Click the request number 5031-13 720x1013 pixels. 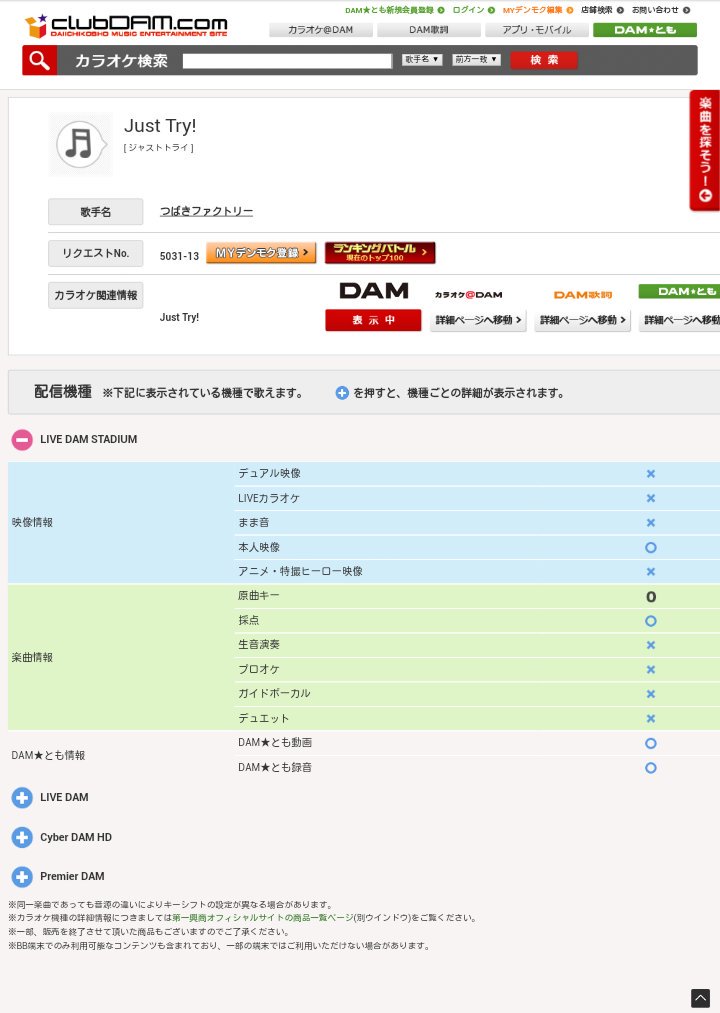tap(179, 256)
